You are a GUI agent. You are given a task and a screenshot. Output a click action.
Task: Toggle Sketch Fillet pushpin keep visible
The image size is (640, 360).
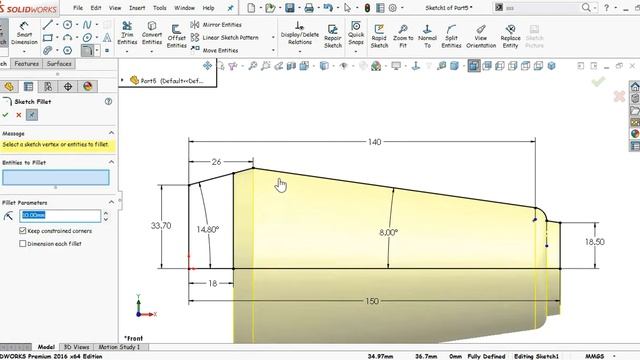pyautogui.click(x=31, y=115)
